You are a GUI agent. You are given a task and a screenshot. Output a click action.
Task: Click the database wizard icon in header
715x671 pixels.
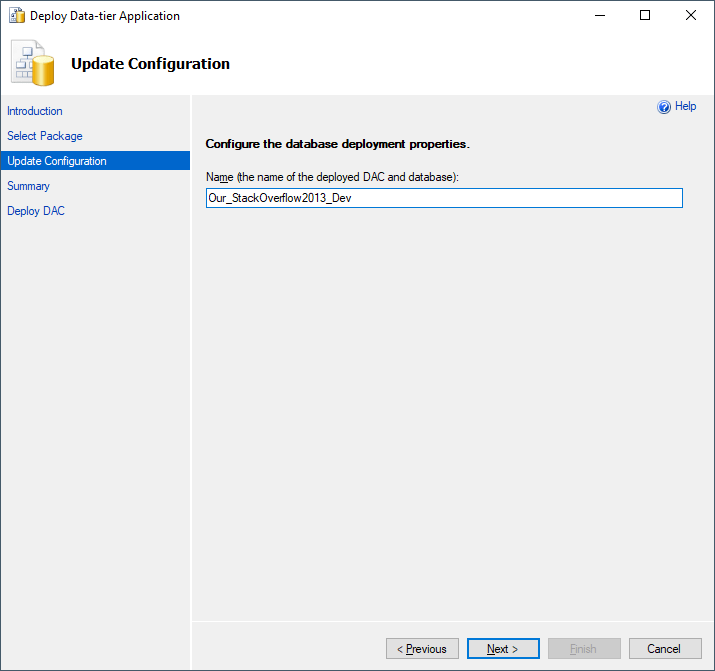click(33, 63)
